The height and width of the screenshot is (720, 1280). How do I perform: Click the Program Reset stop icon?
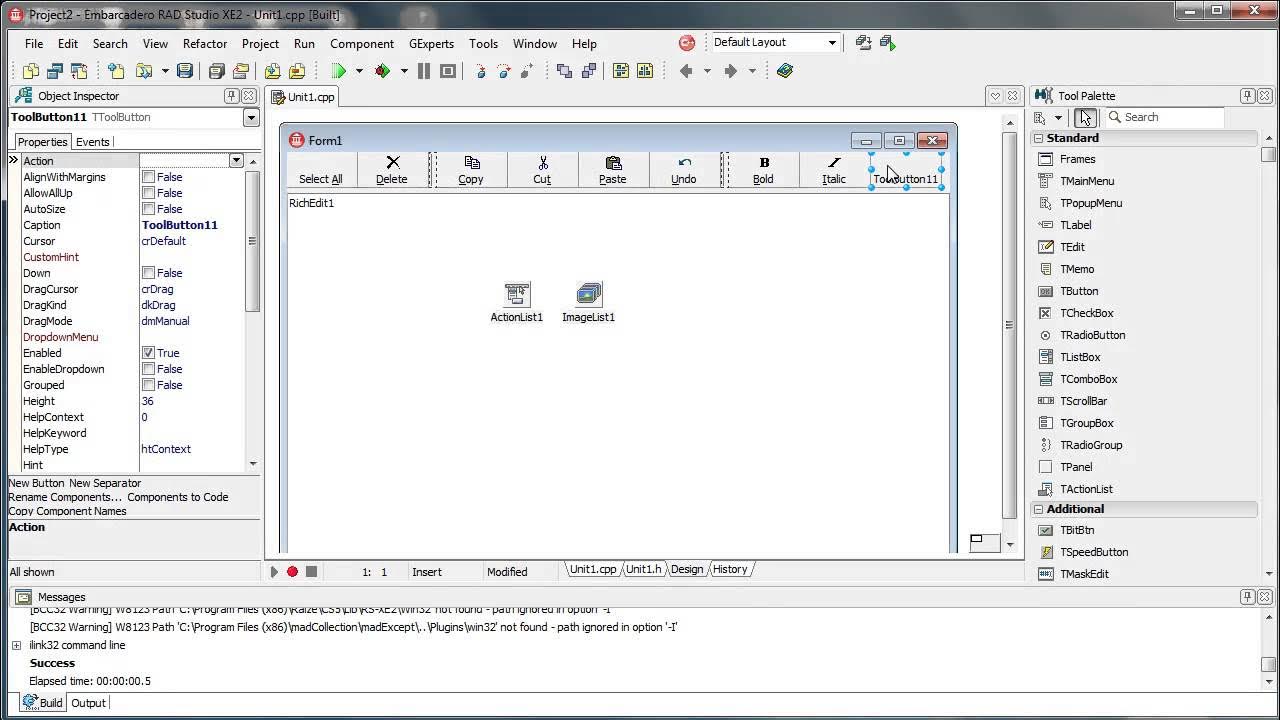tap(448, 71)
